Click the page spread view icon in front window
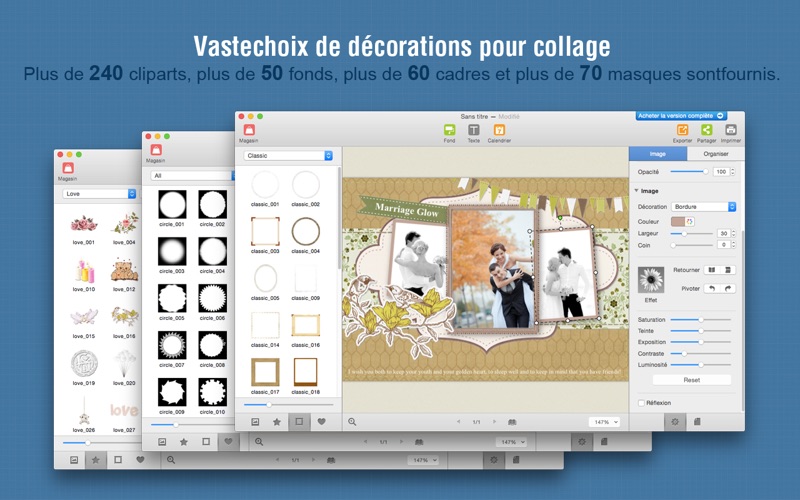 512,422
